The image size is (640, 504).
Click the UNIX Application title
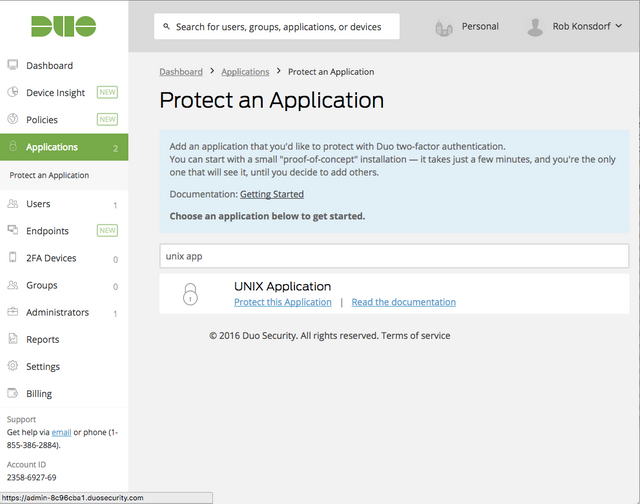(x=282, y=286)
